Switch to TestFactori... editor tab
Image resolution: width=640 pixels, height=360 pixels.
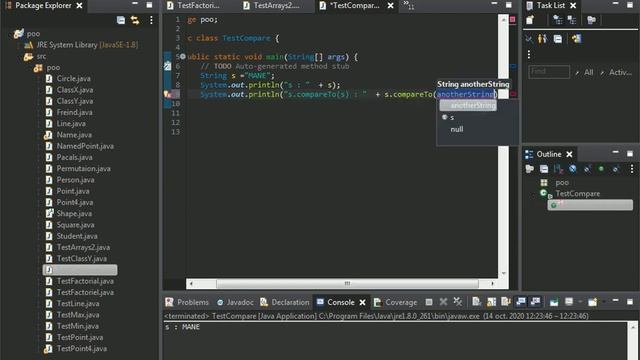[x=193, y=5]
